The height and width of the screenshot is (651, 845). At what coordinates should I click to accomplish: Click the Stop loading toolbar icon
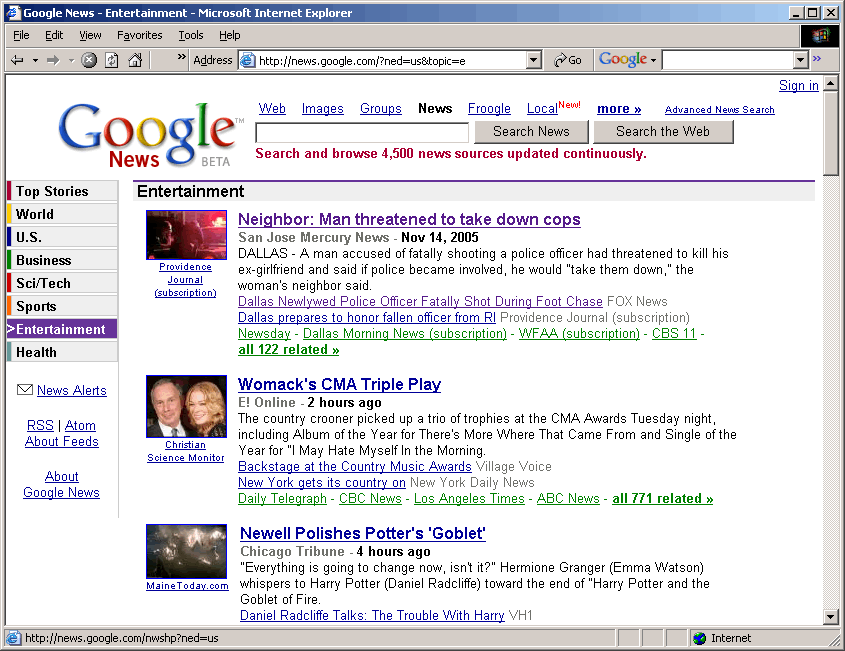pyautogui.click(x=89, y=60)
